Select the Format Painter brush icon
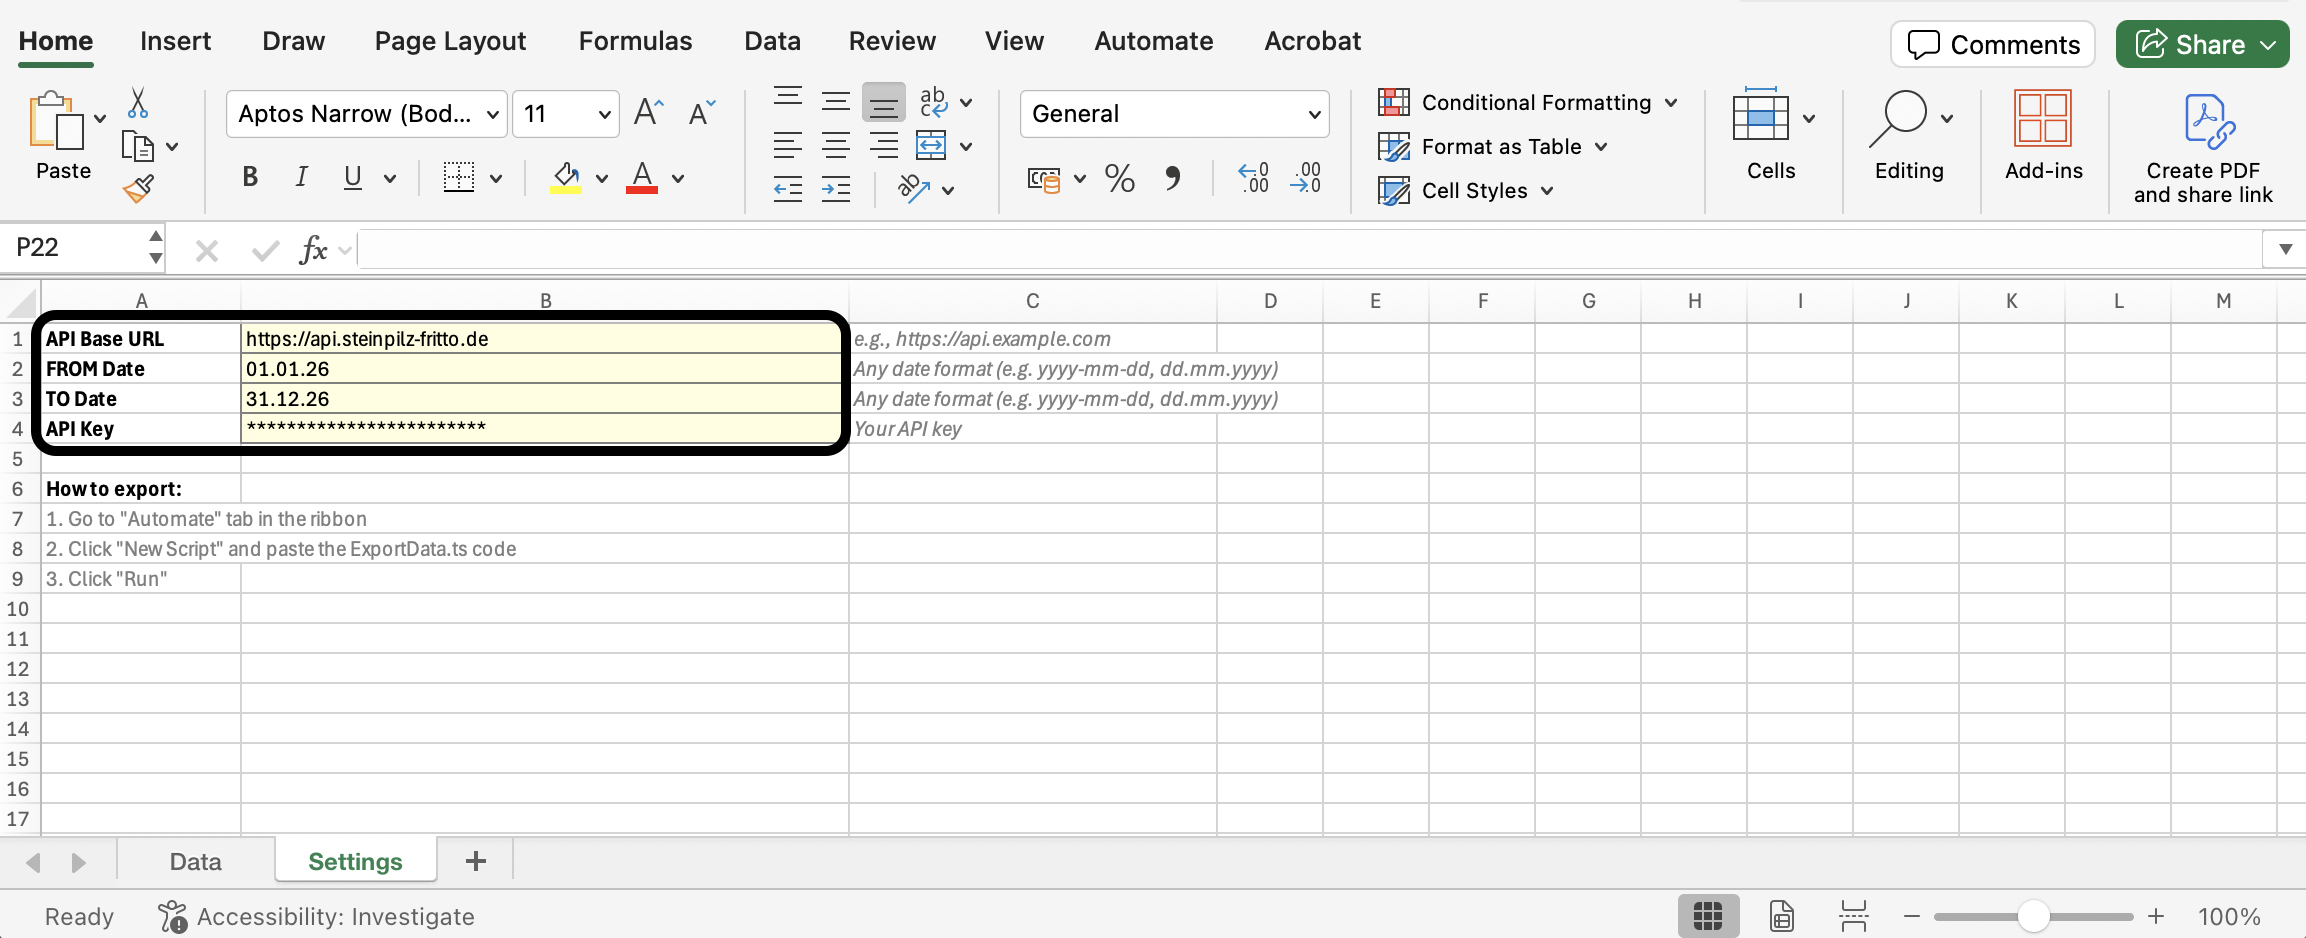This screenshot has width=2306, height=938. [138, 189]
